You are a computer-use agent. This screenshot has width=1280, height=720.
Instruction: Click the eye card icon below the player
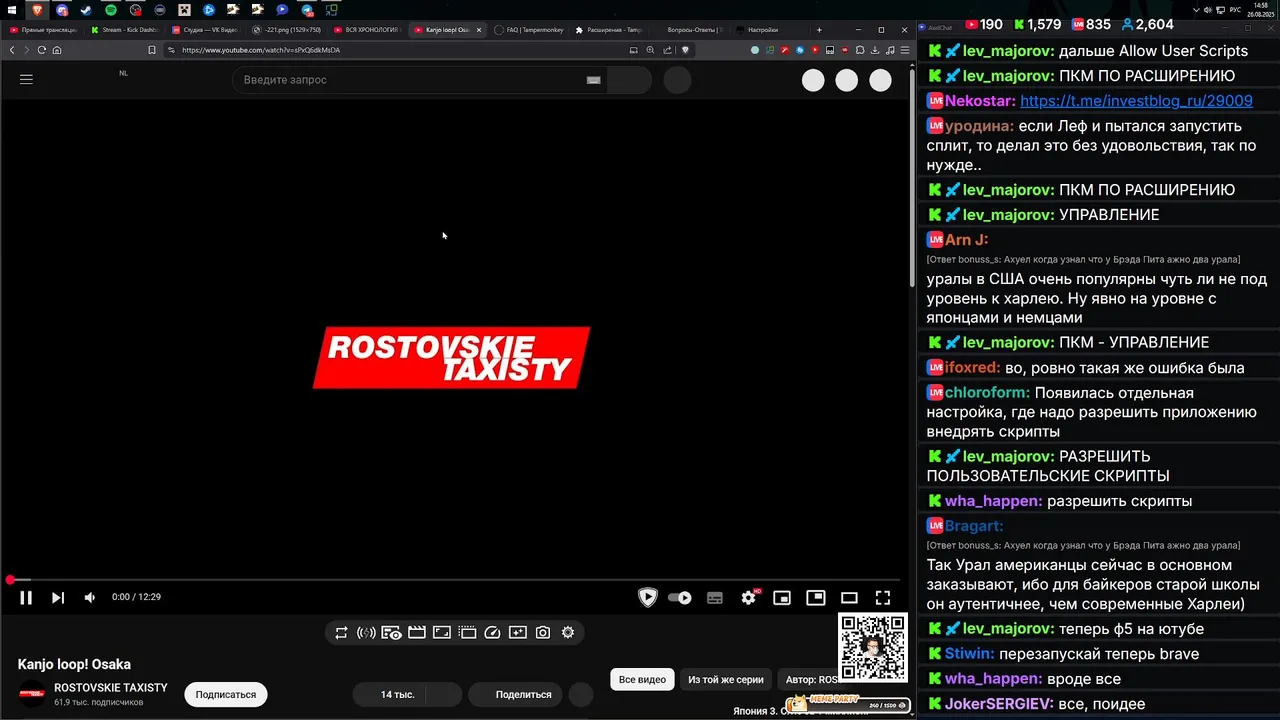(392, 633)
